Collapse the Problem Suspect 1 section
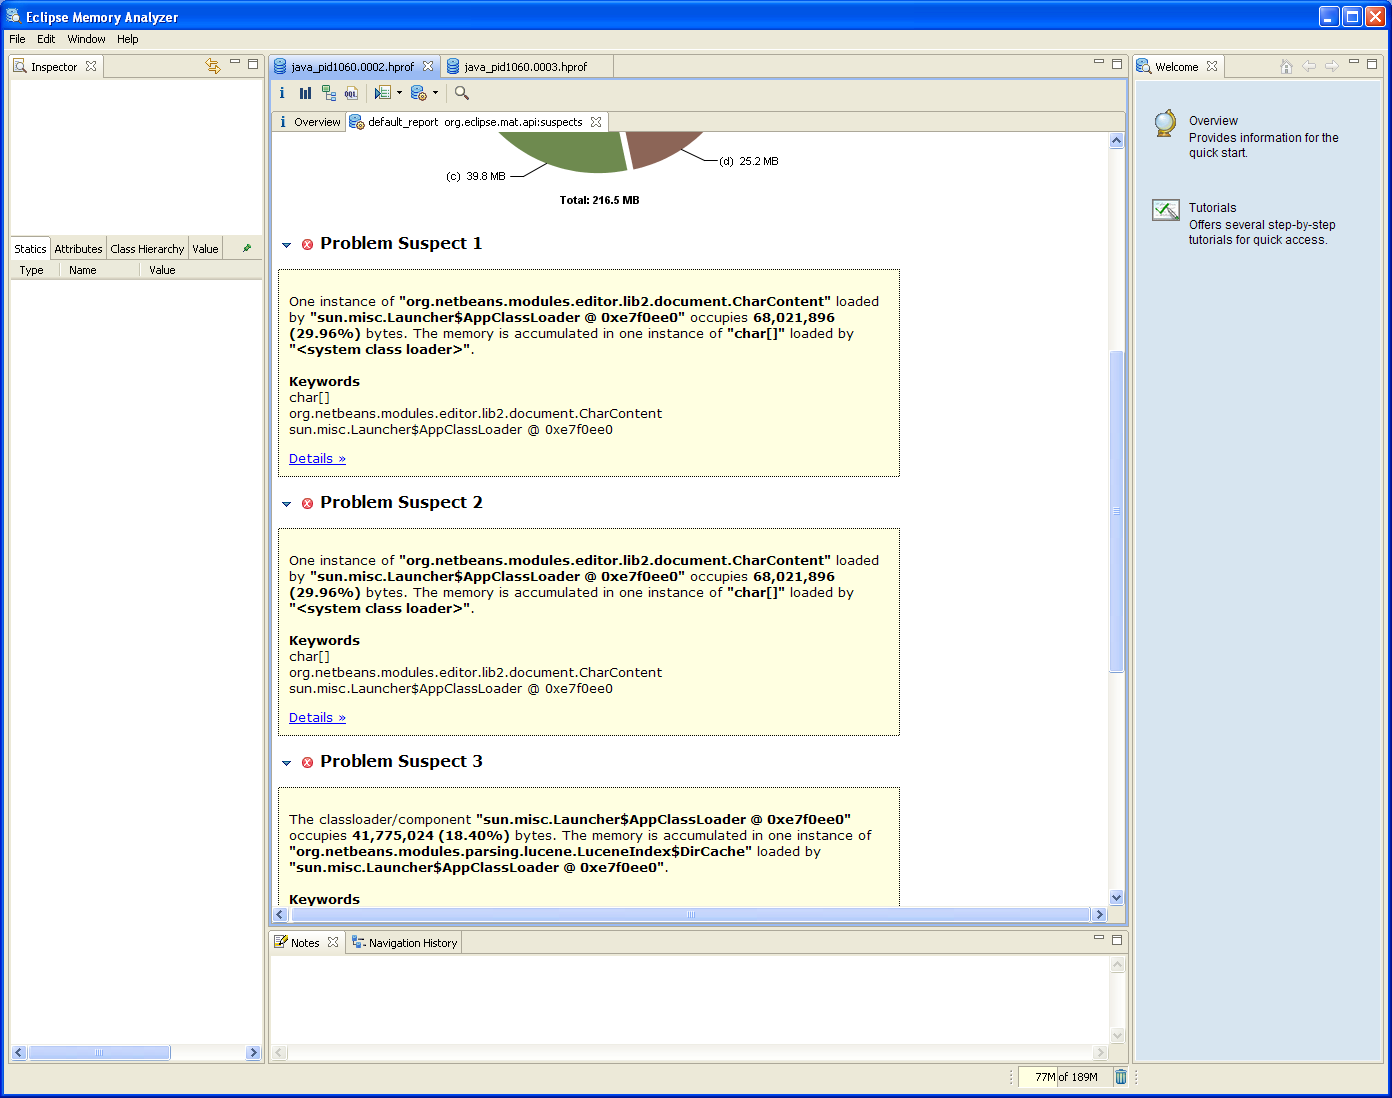1392x1098 pixels. [287, 245]
